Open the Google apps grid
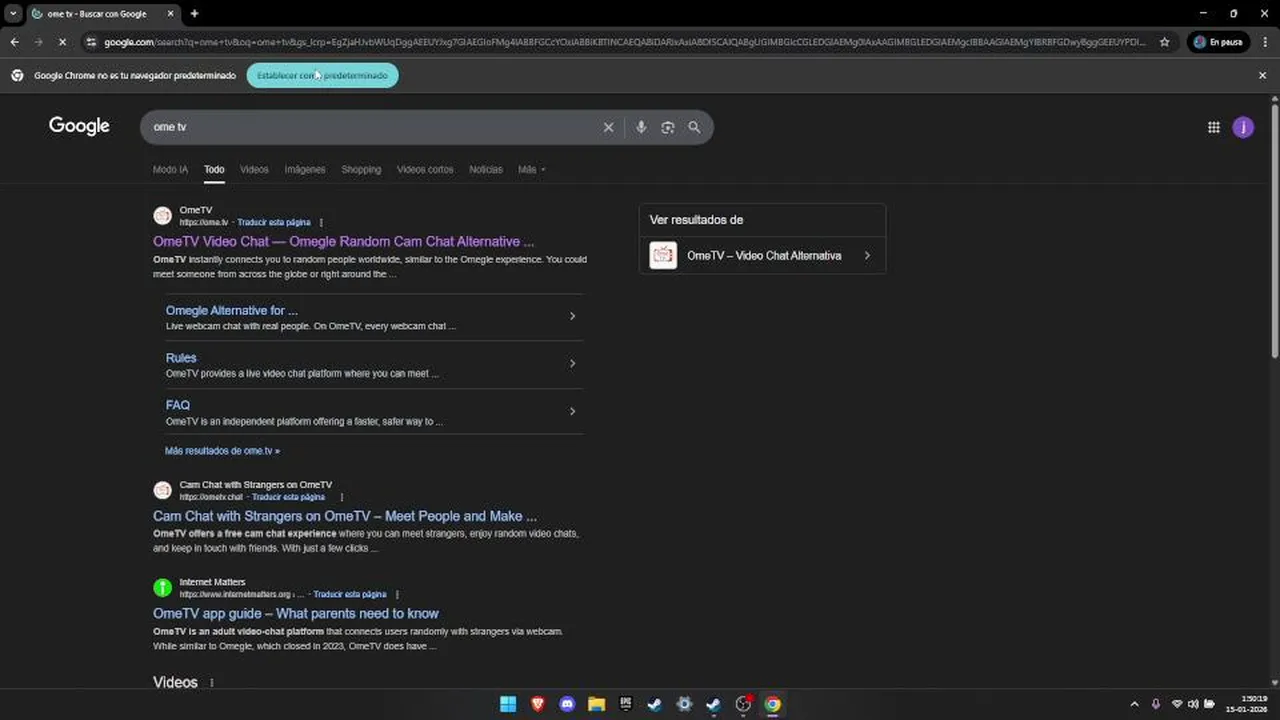Screen dimensions: 1280x720 click(1214, 127)
